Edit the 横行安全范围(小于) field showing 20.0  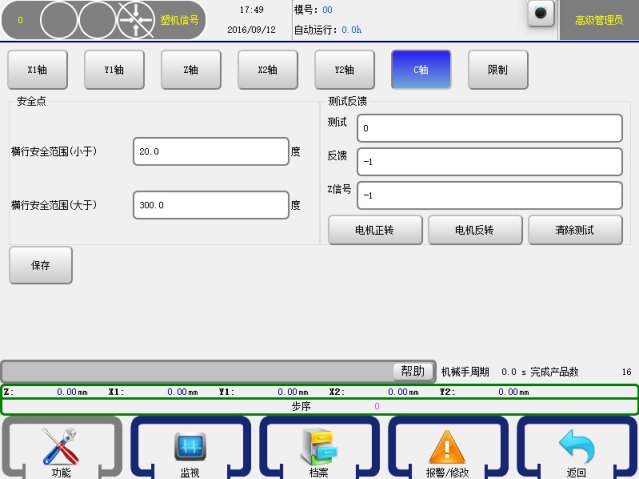[211, 152]
